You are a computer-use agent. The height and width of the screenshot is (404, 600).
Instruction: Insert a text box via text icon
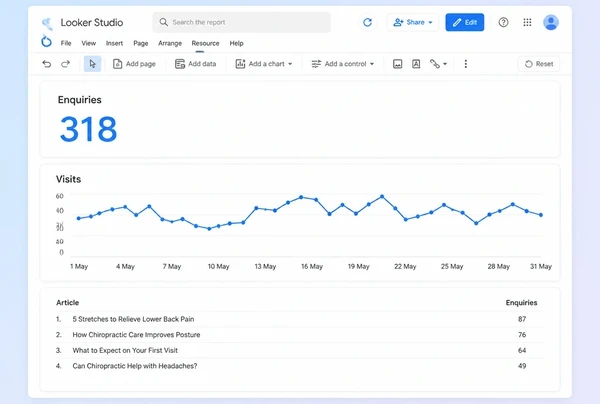(416, 64)
